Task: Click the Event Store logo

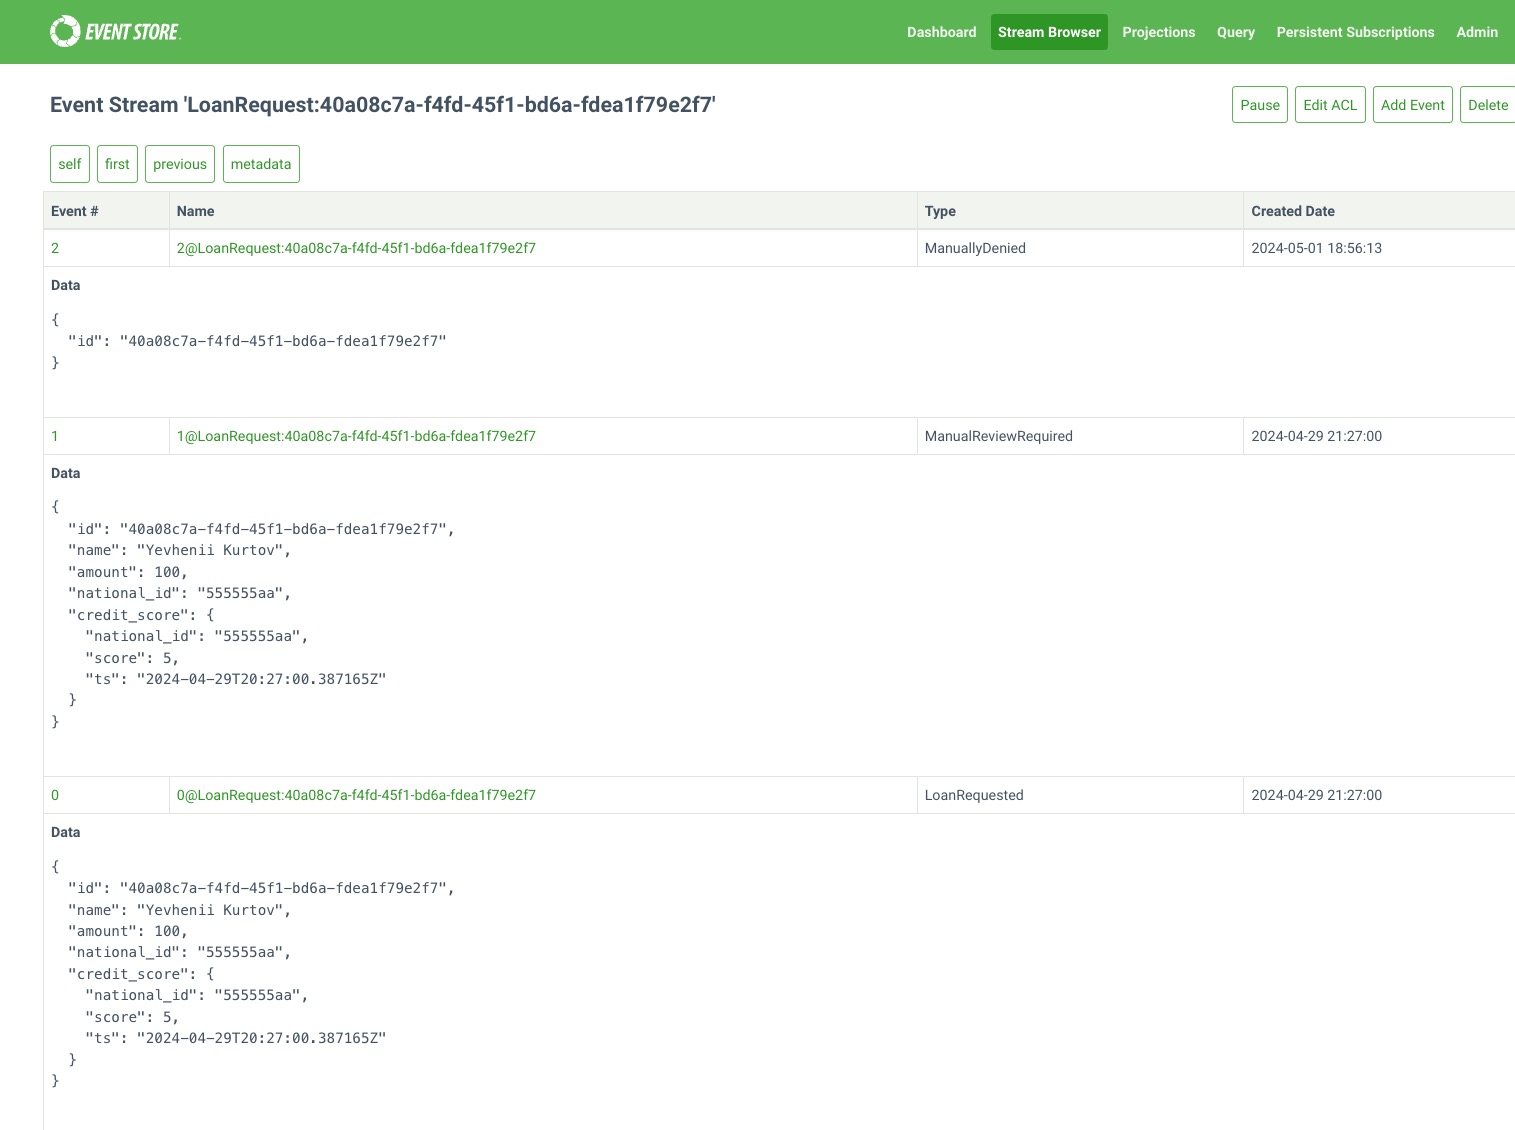Action: (x=115, y=32)
